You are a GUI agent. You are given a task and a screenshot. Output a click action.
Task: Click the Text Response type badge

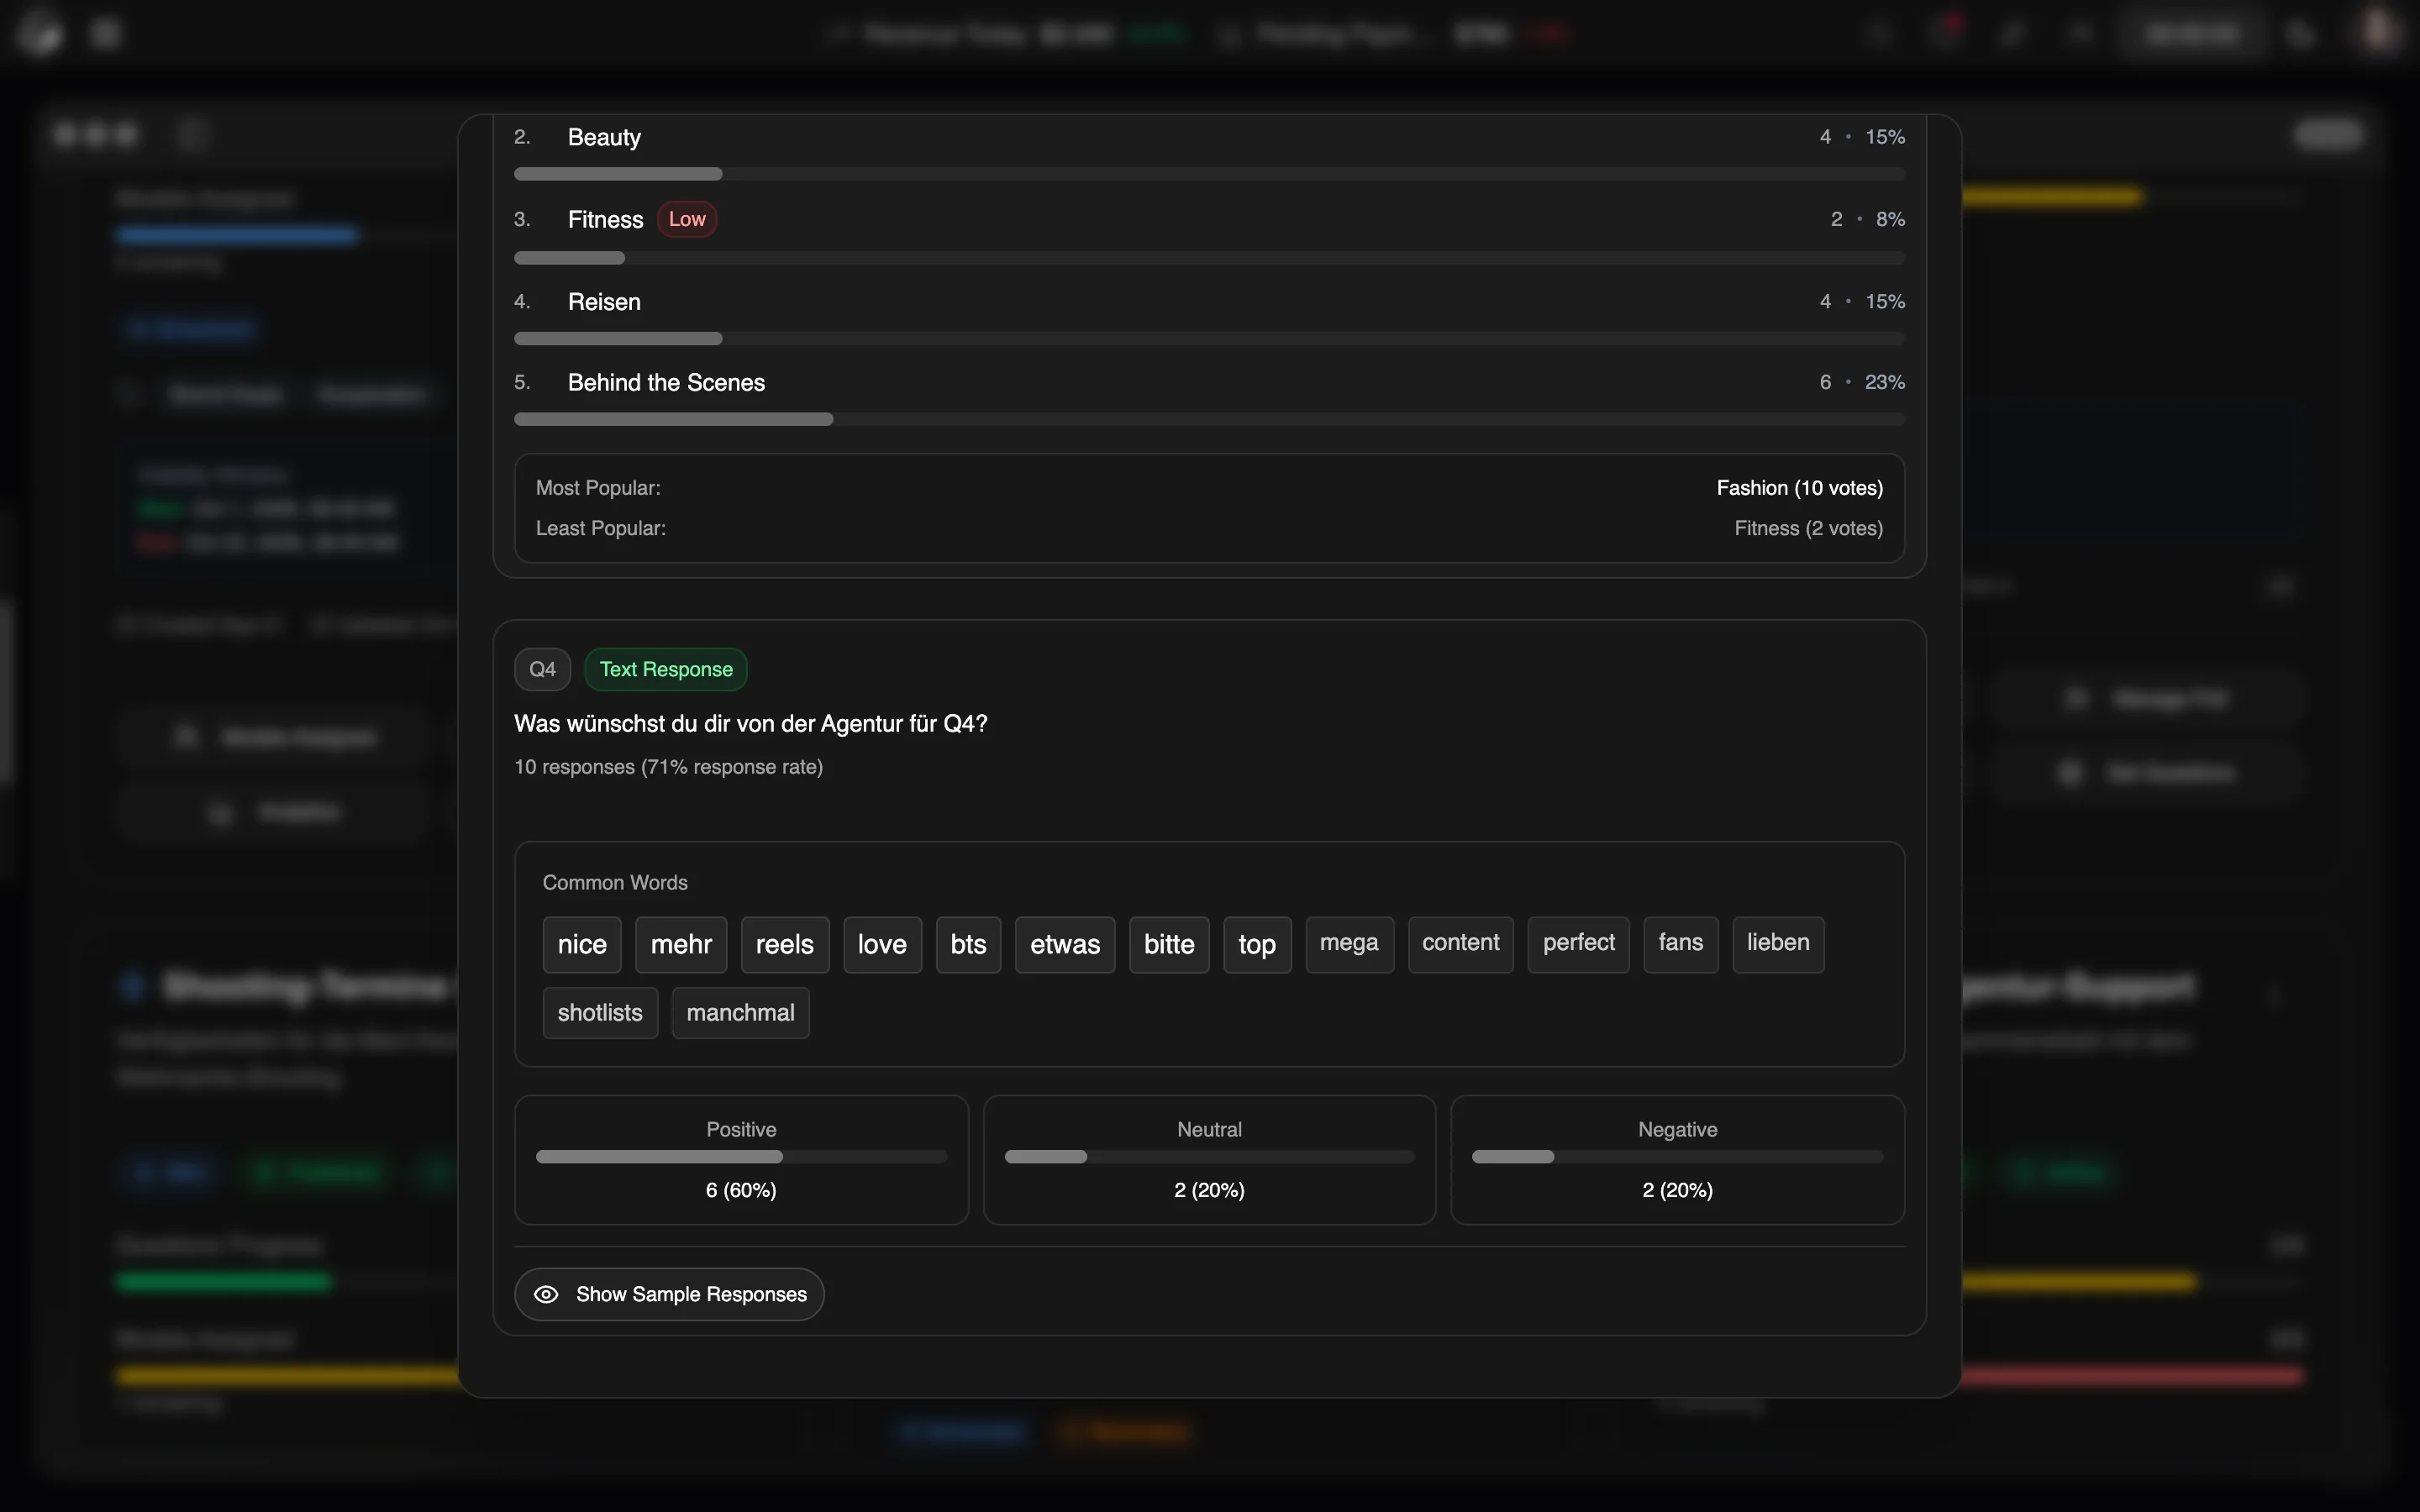tap(666, 669)
